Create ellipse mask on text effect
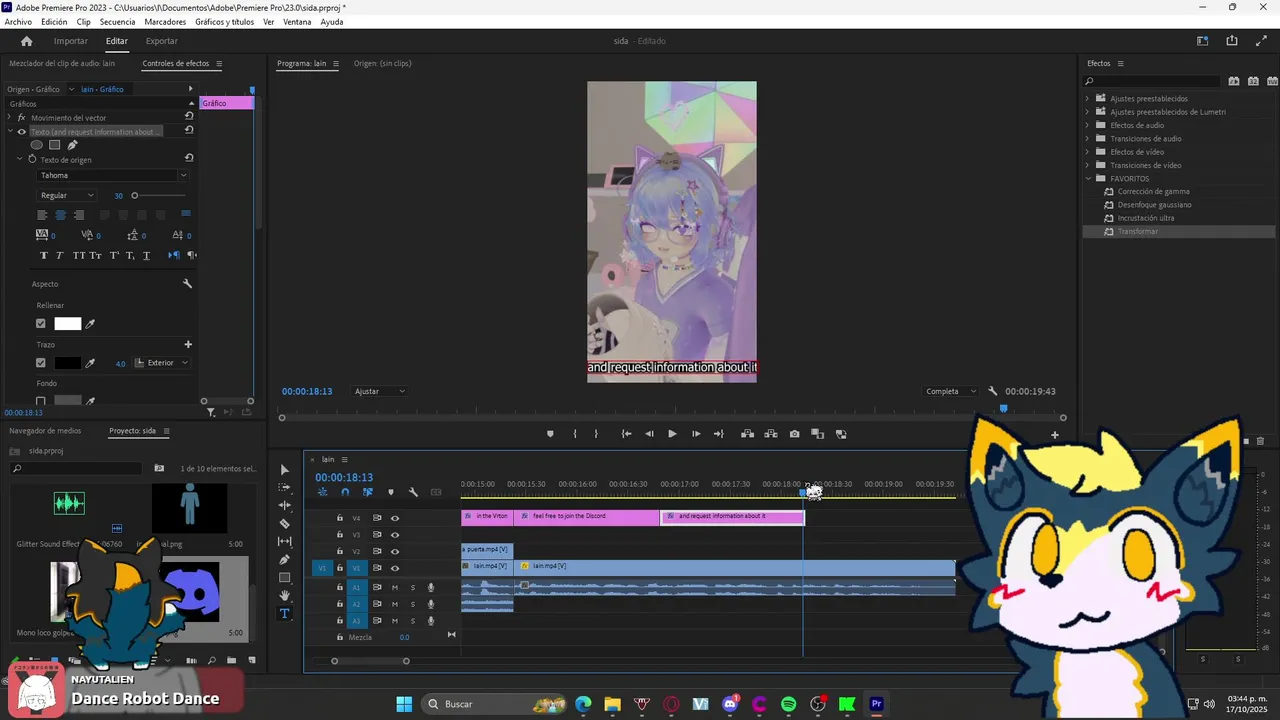 pos(37,145)
